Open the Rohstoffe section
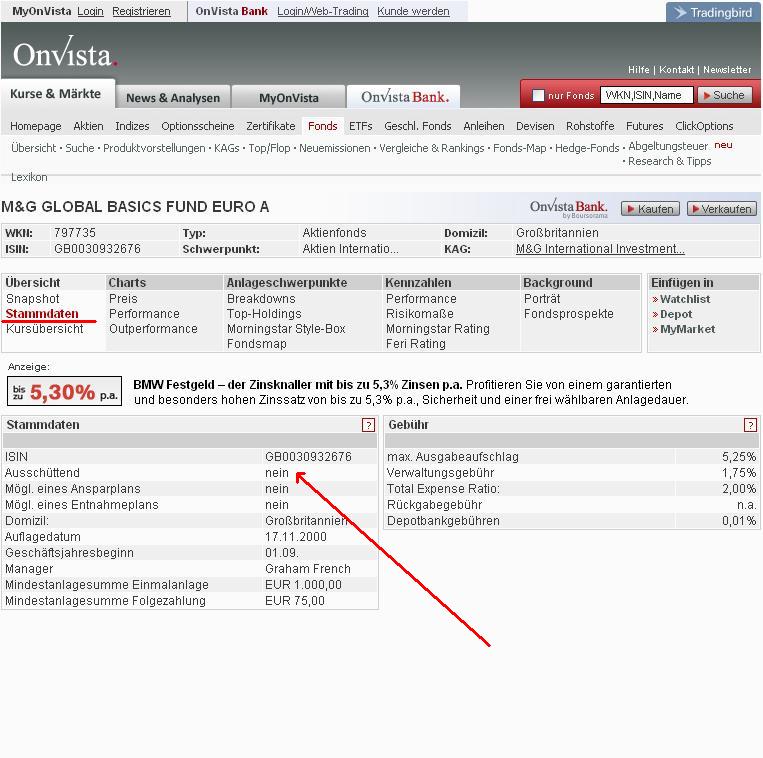Viewport: 763px width, 758px height. point(590,126)
